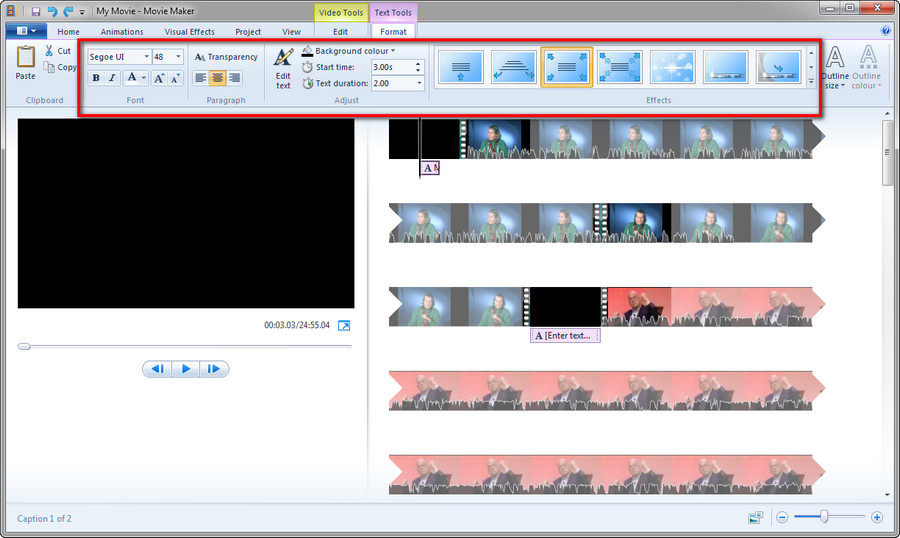Click the storyboard vertical scrollbar
This screenshot has width=900, height=538.
[887, 153]
